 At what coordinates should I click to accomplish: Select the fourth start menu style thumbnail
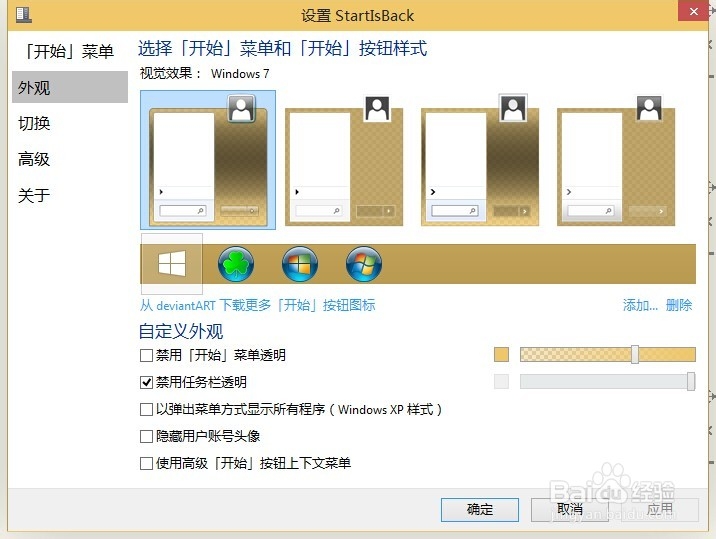616,160
